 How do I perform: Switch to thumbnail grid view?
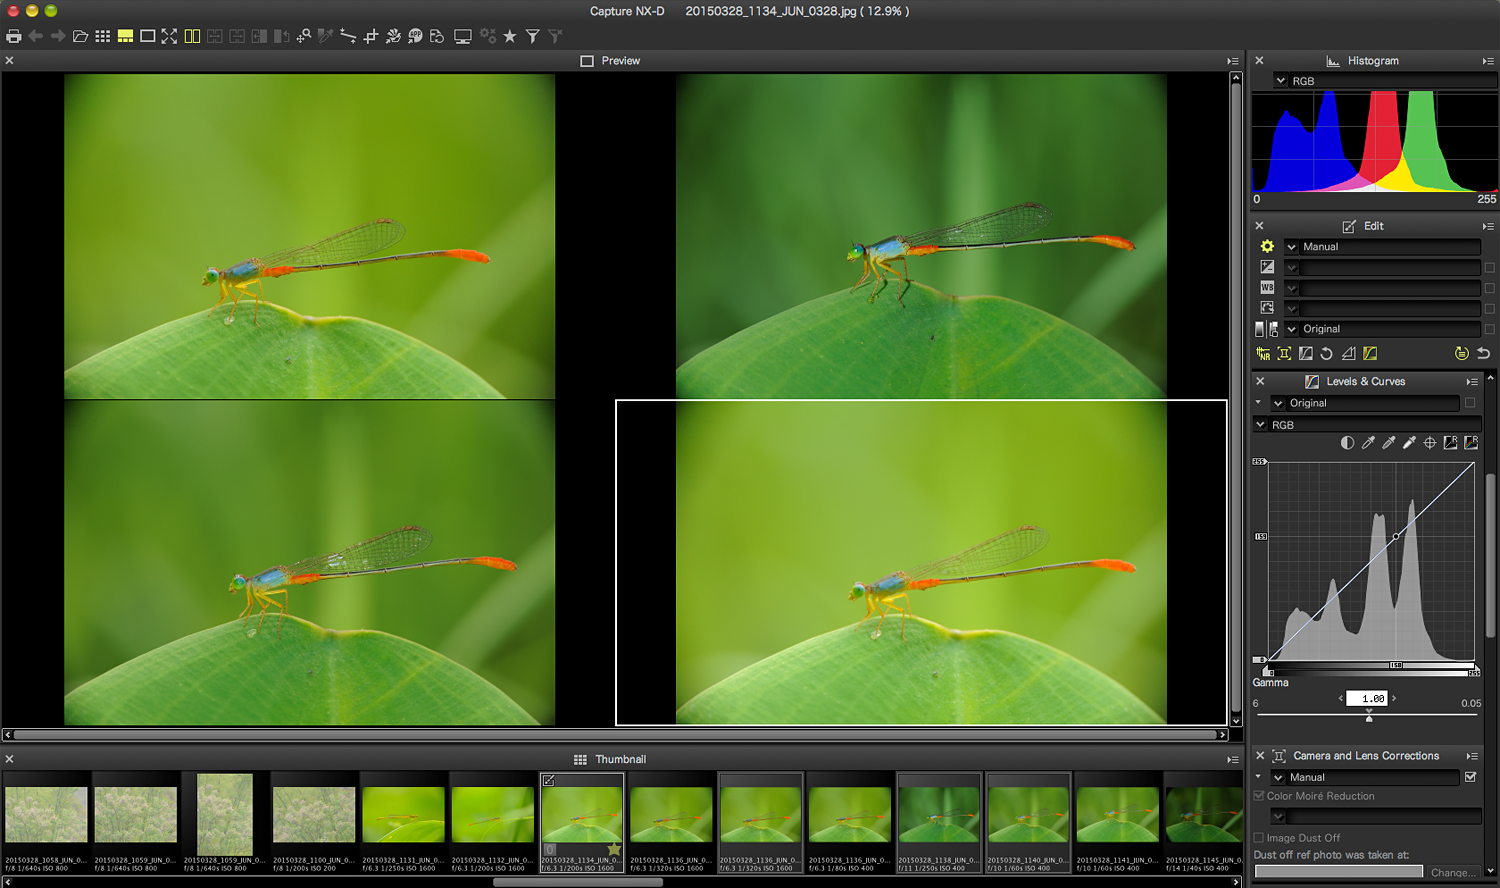tap(102, 36)
